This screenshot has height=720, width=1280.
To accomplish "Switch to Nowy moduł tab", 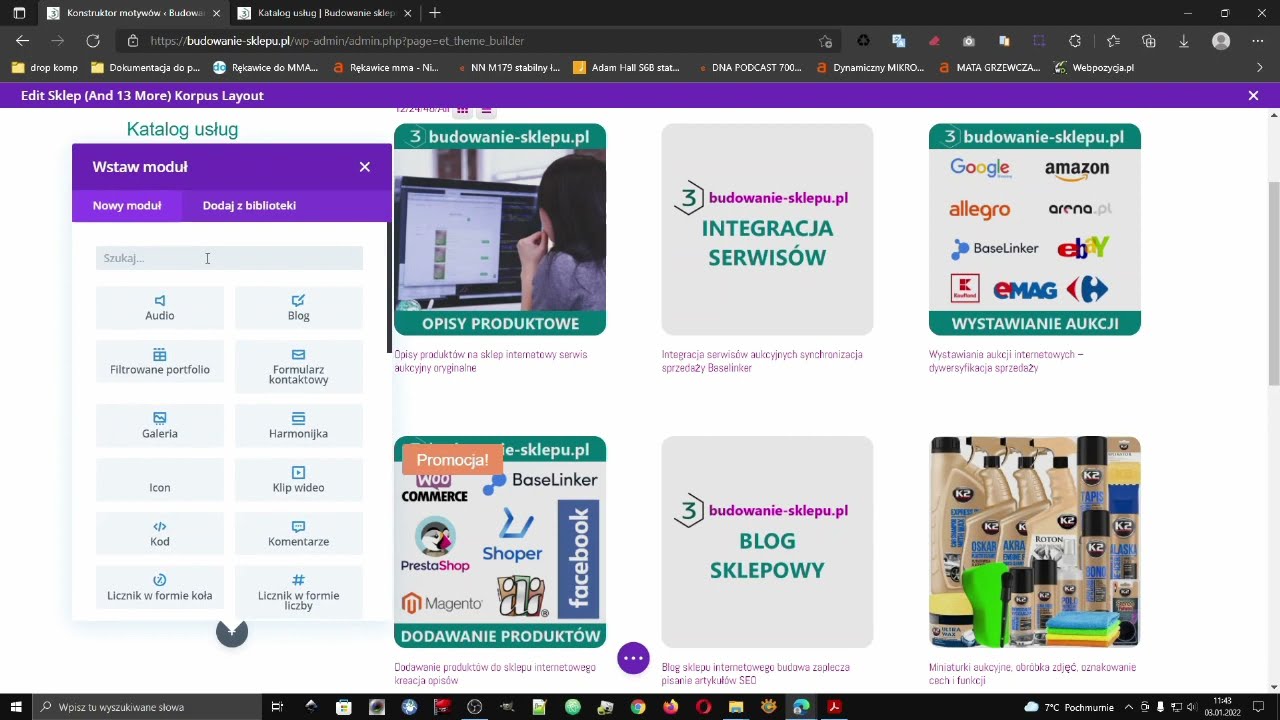I will click(127, 205).
